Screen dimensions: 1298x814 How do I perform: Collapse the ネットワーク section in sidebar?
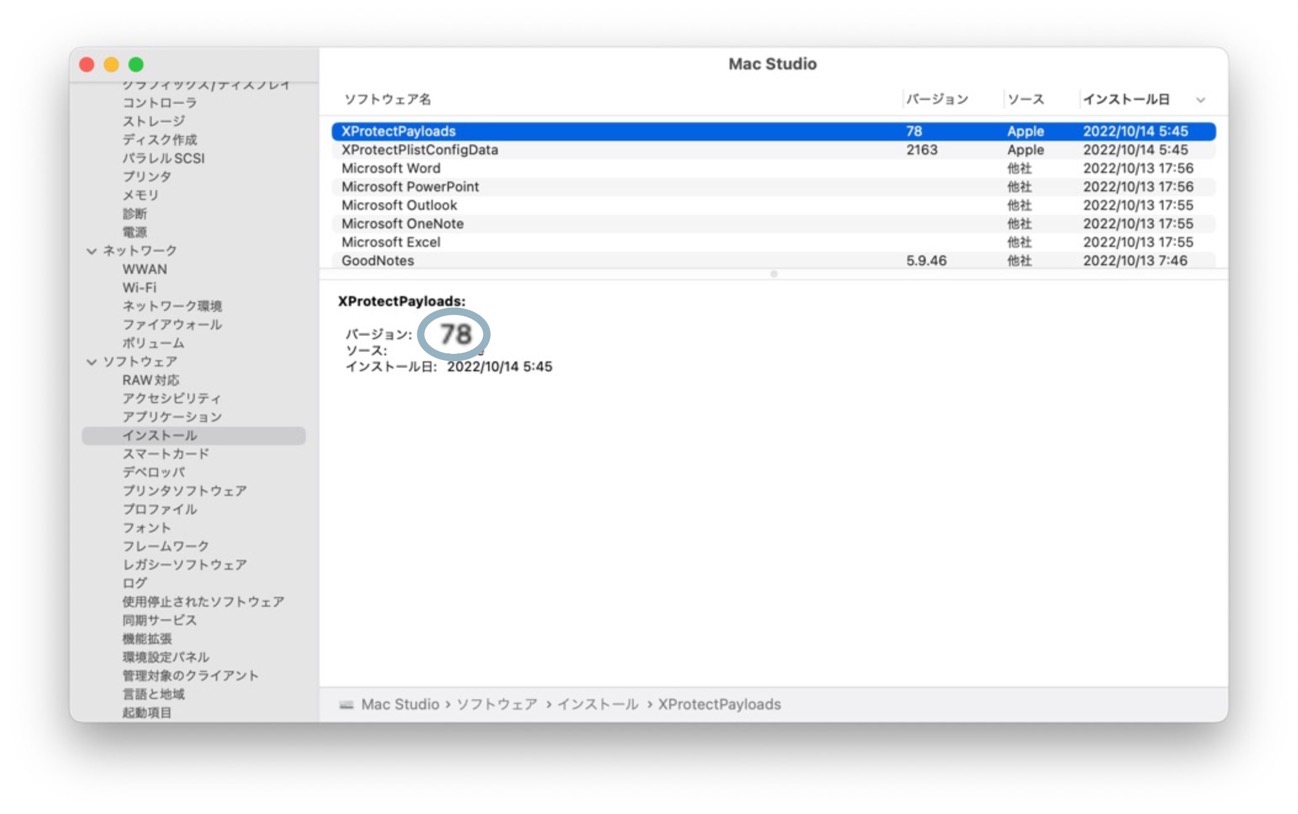(x=92, y=251)
